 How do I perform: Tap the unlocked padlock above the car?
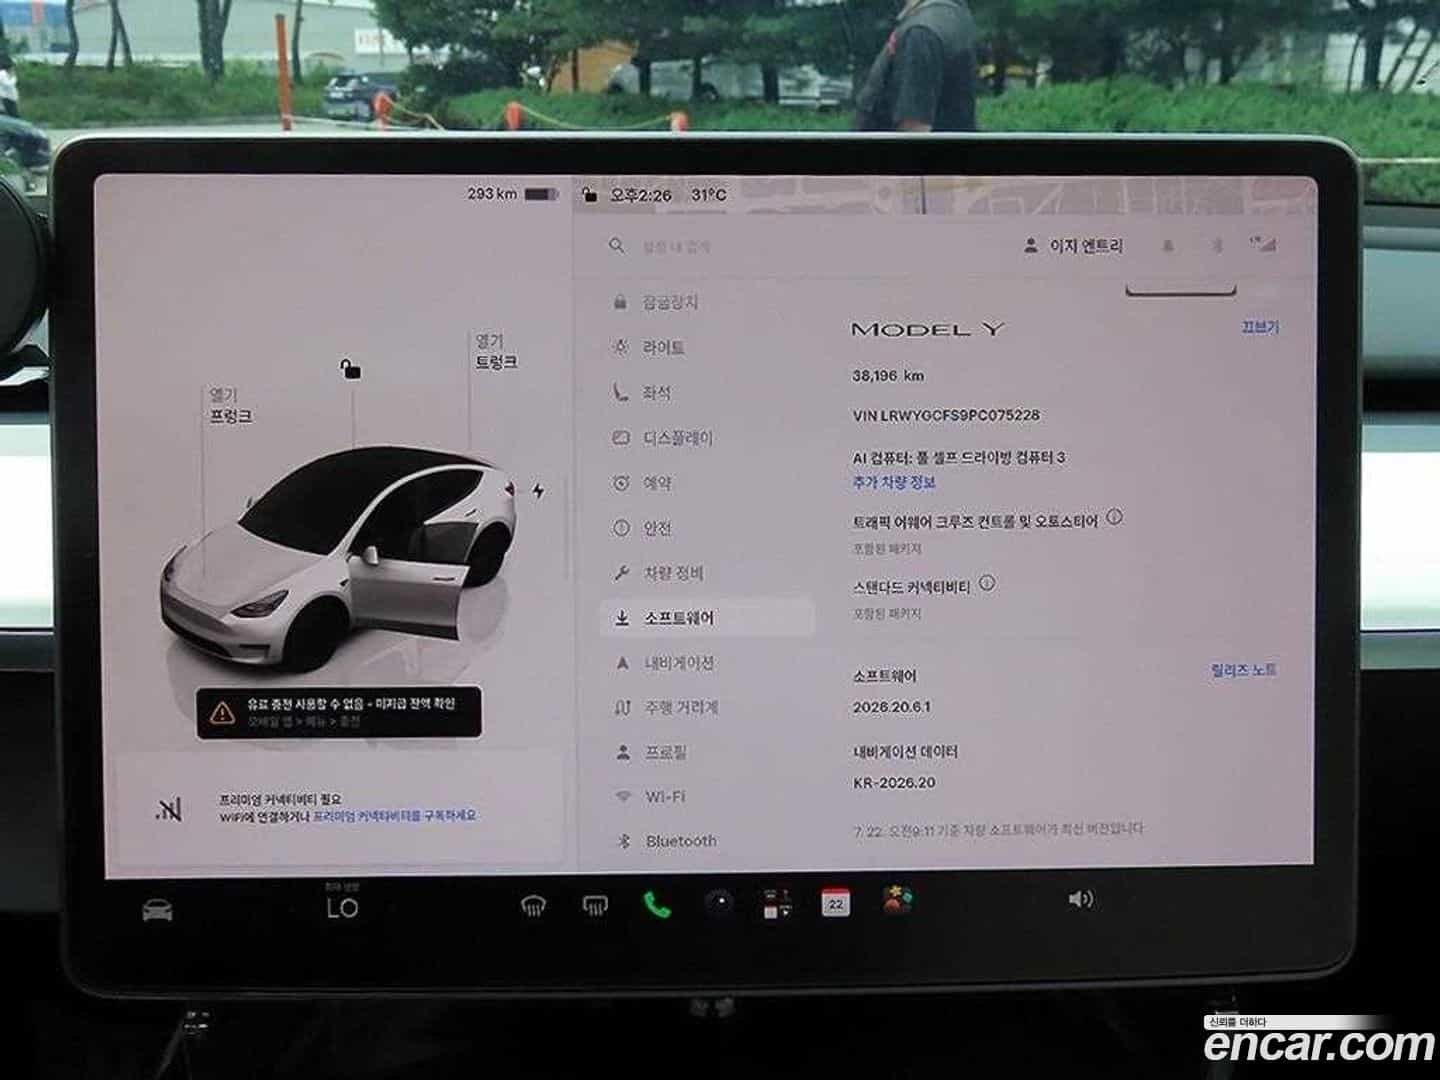point(350,369)
